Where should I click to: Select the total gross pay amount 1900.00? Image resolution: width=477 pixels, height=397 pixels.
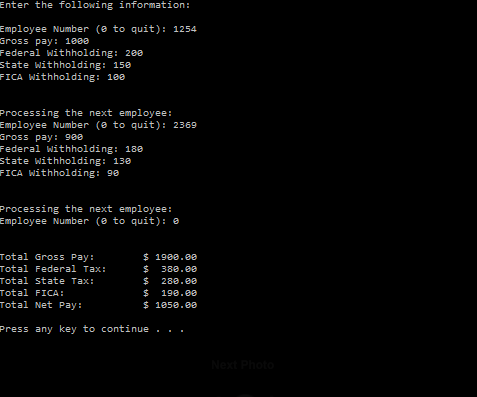[176, 257]
